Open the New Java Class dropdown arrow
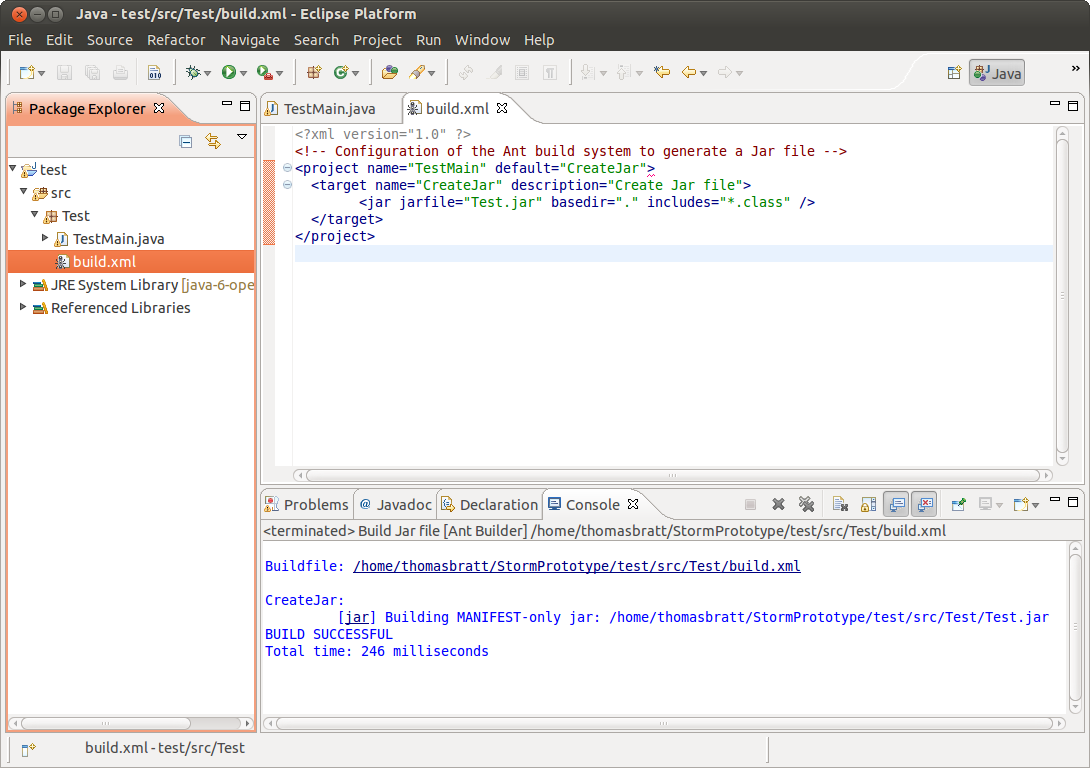The image size is (1090, 768). [x=355, y=73]
